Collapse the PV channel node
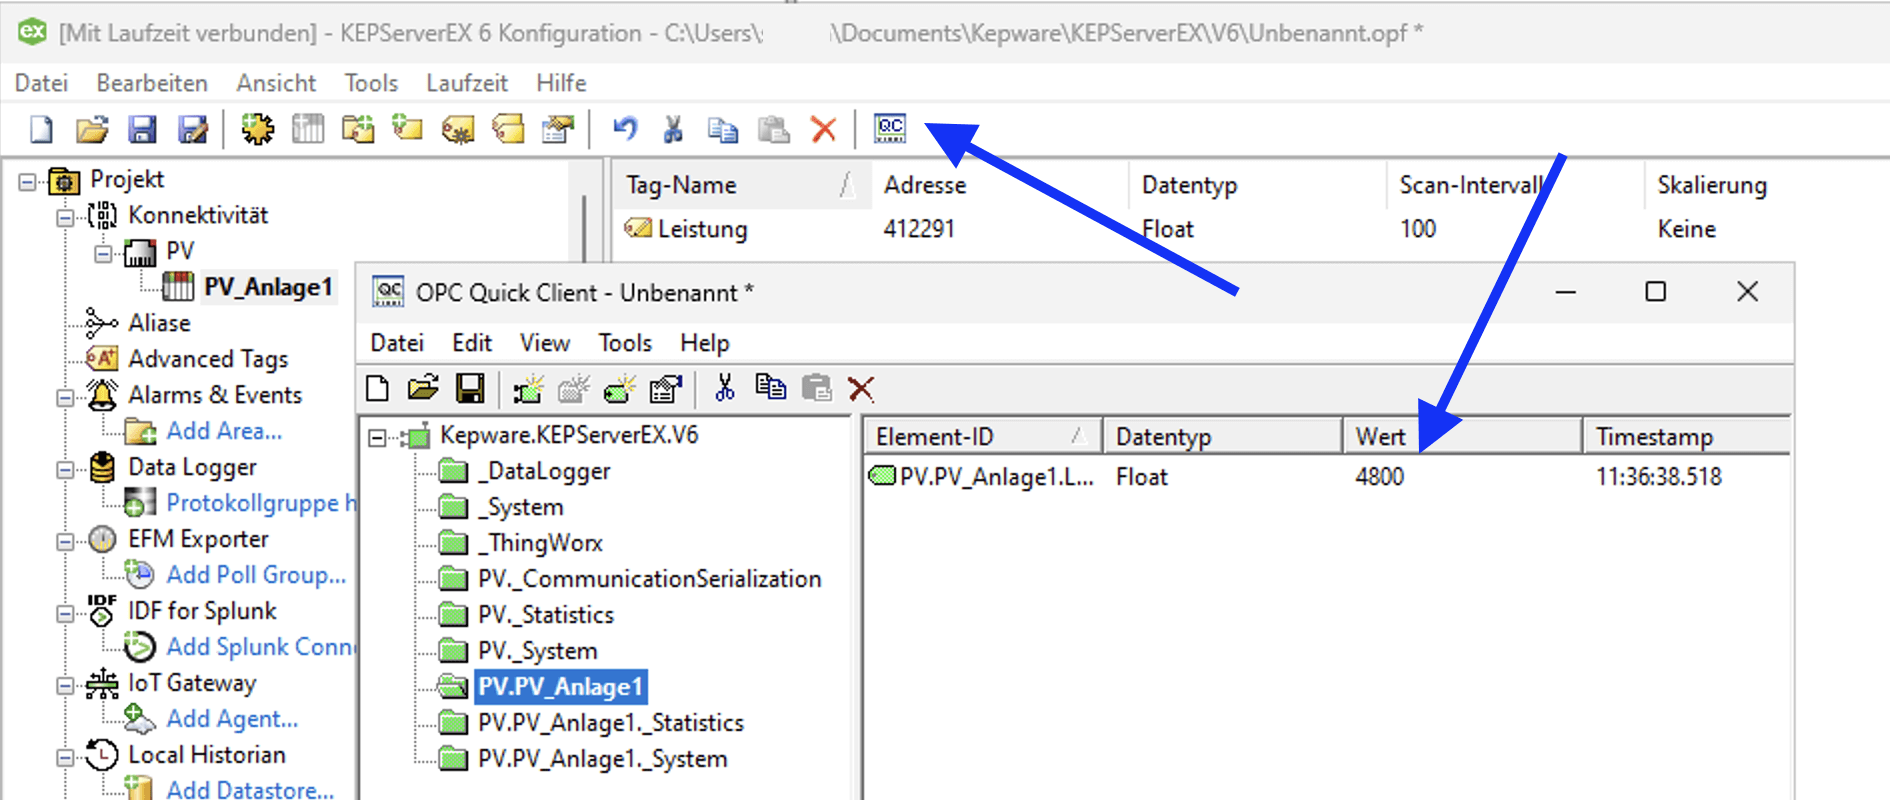The width and height of the screenshot is (1890, 800). point(103,253)
